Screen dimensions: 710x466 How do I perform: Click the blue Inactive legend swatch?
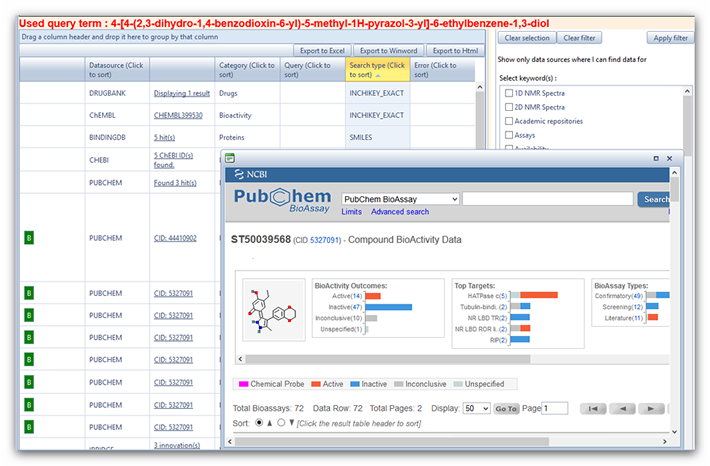(x=355, y=384)
